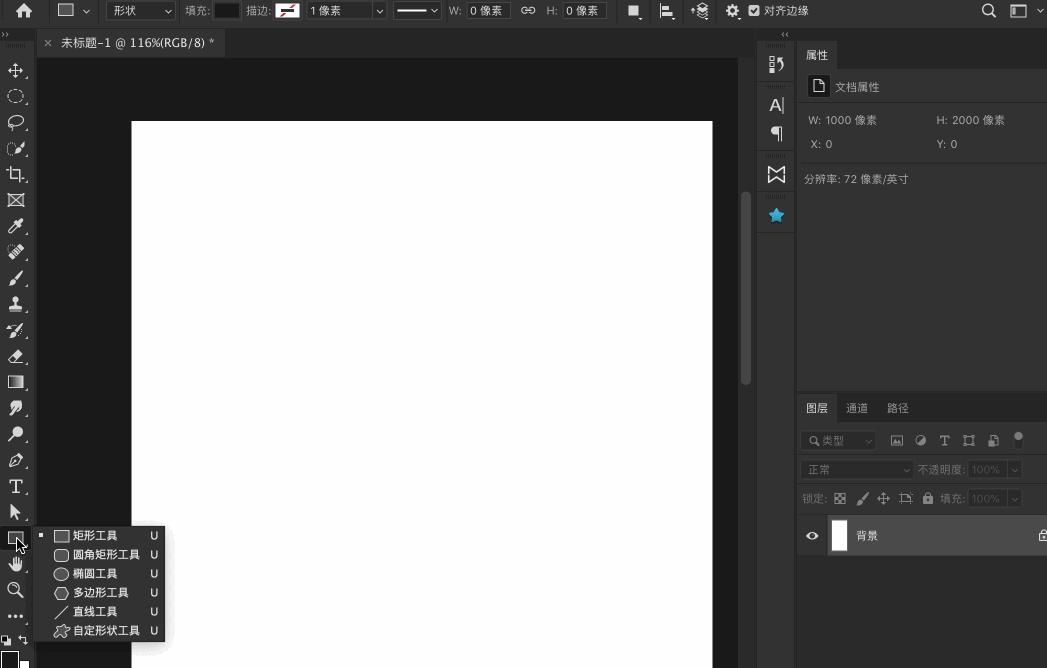Image resolution: width=1047 pixels, height=668 pixels.
Task: Hide the 背景 layer with the eye toggle
Action: 812,535
